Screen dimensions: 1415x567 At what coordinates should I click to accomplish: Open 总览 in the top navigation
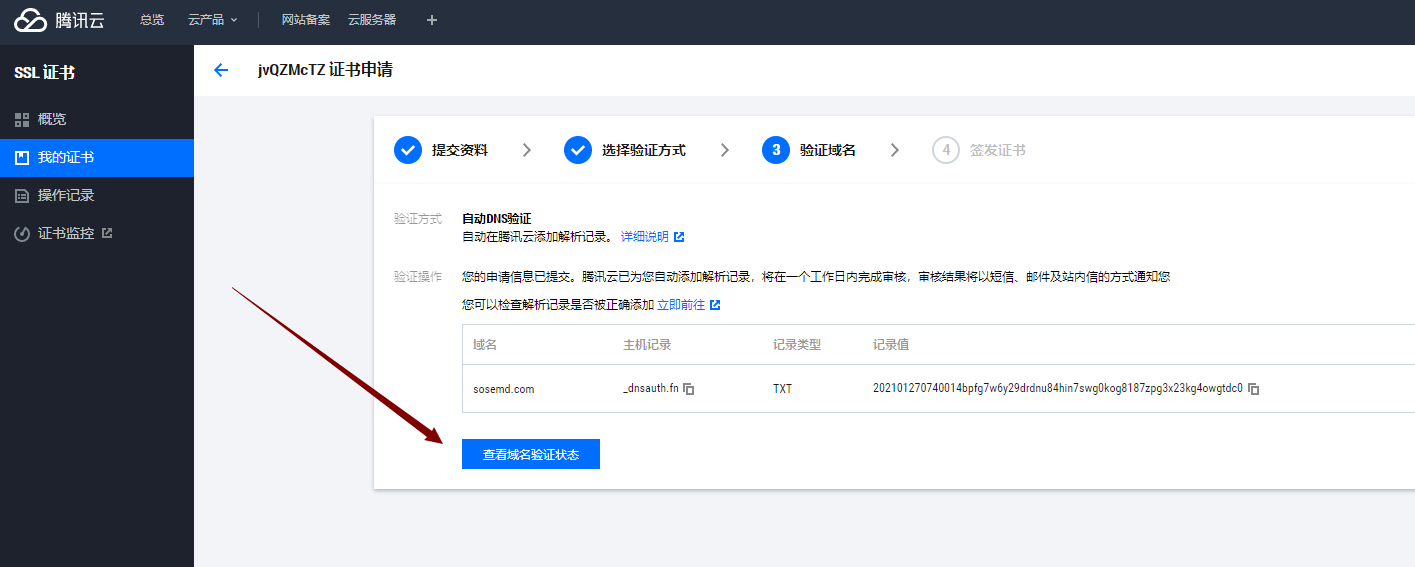click(x=152, y=20)
